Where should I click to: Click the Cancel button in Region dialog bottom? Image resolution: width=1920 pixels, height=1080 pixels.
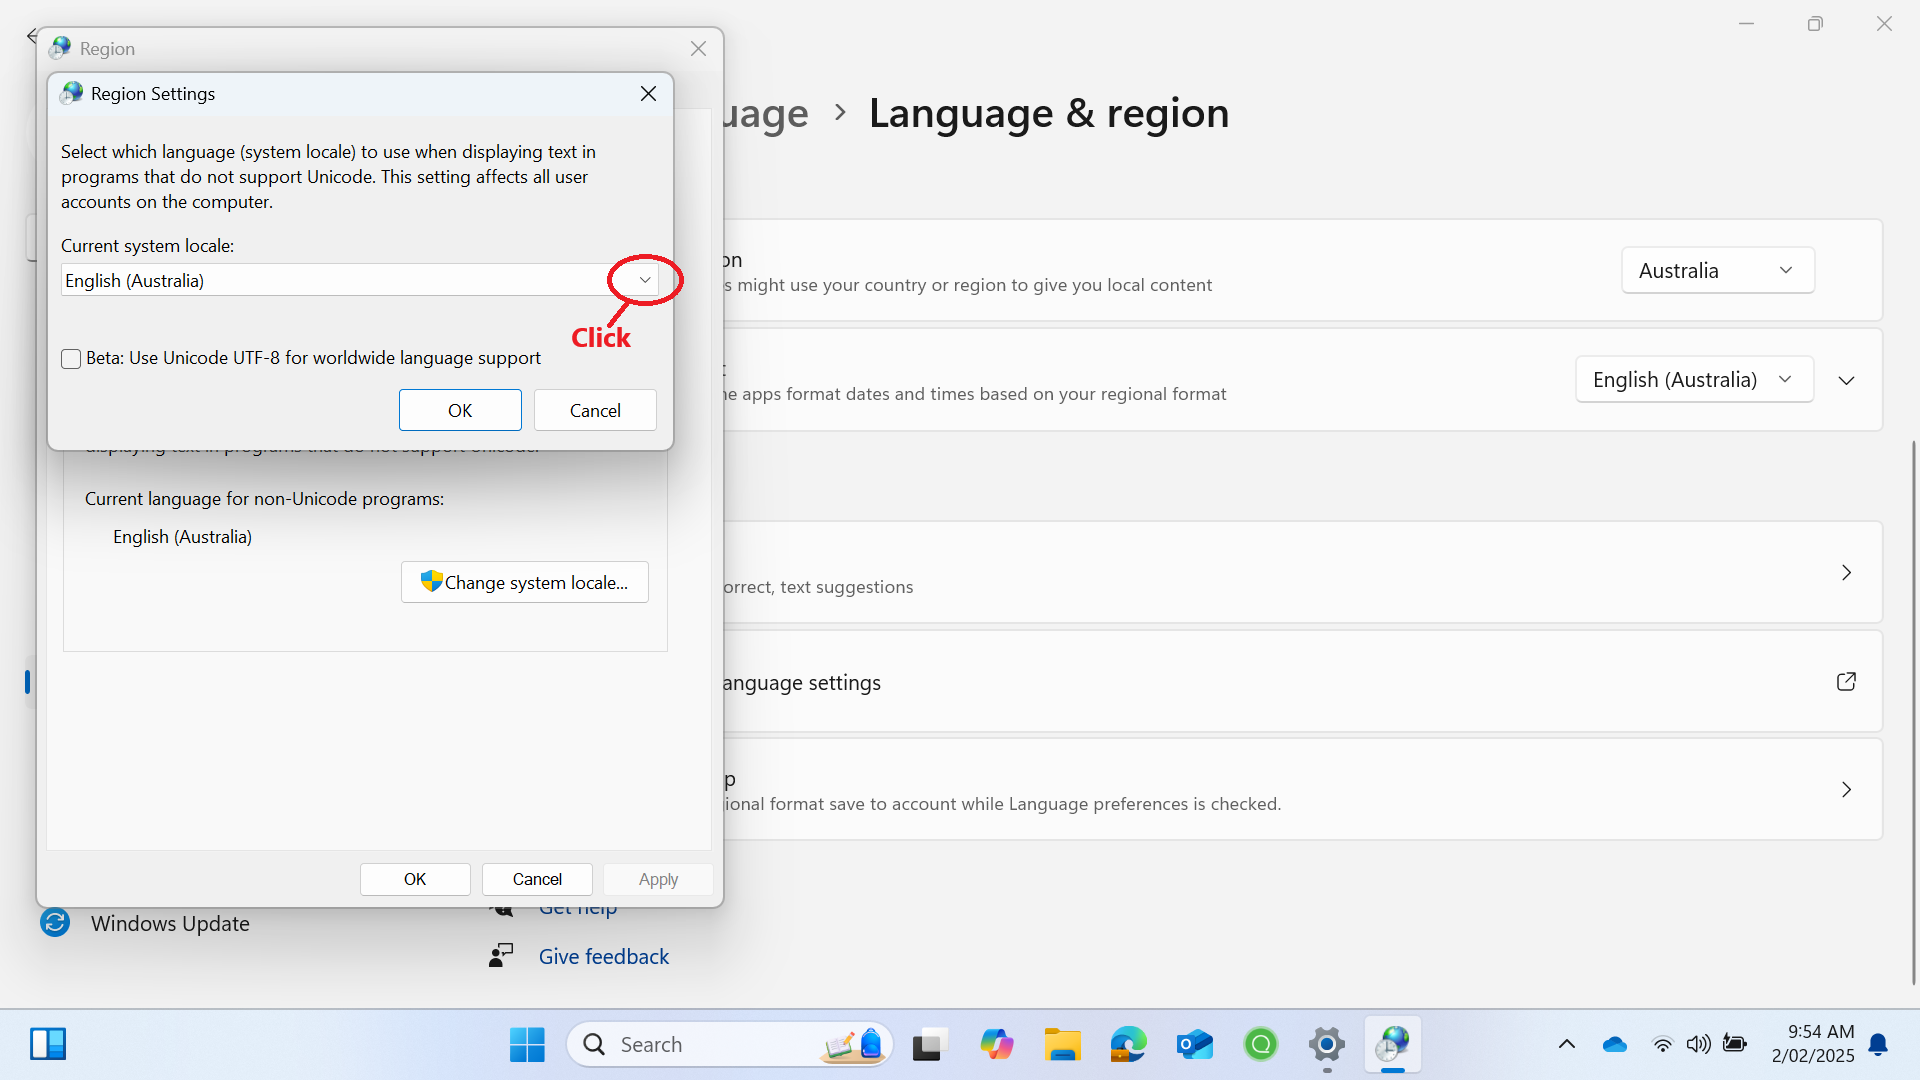(x=537, y=880)
